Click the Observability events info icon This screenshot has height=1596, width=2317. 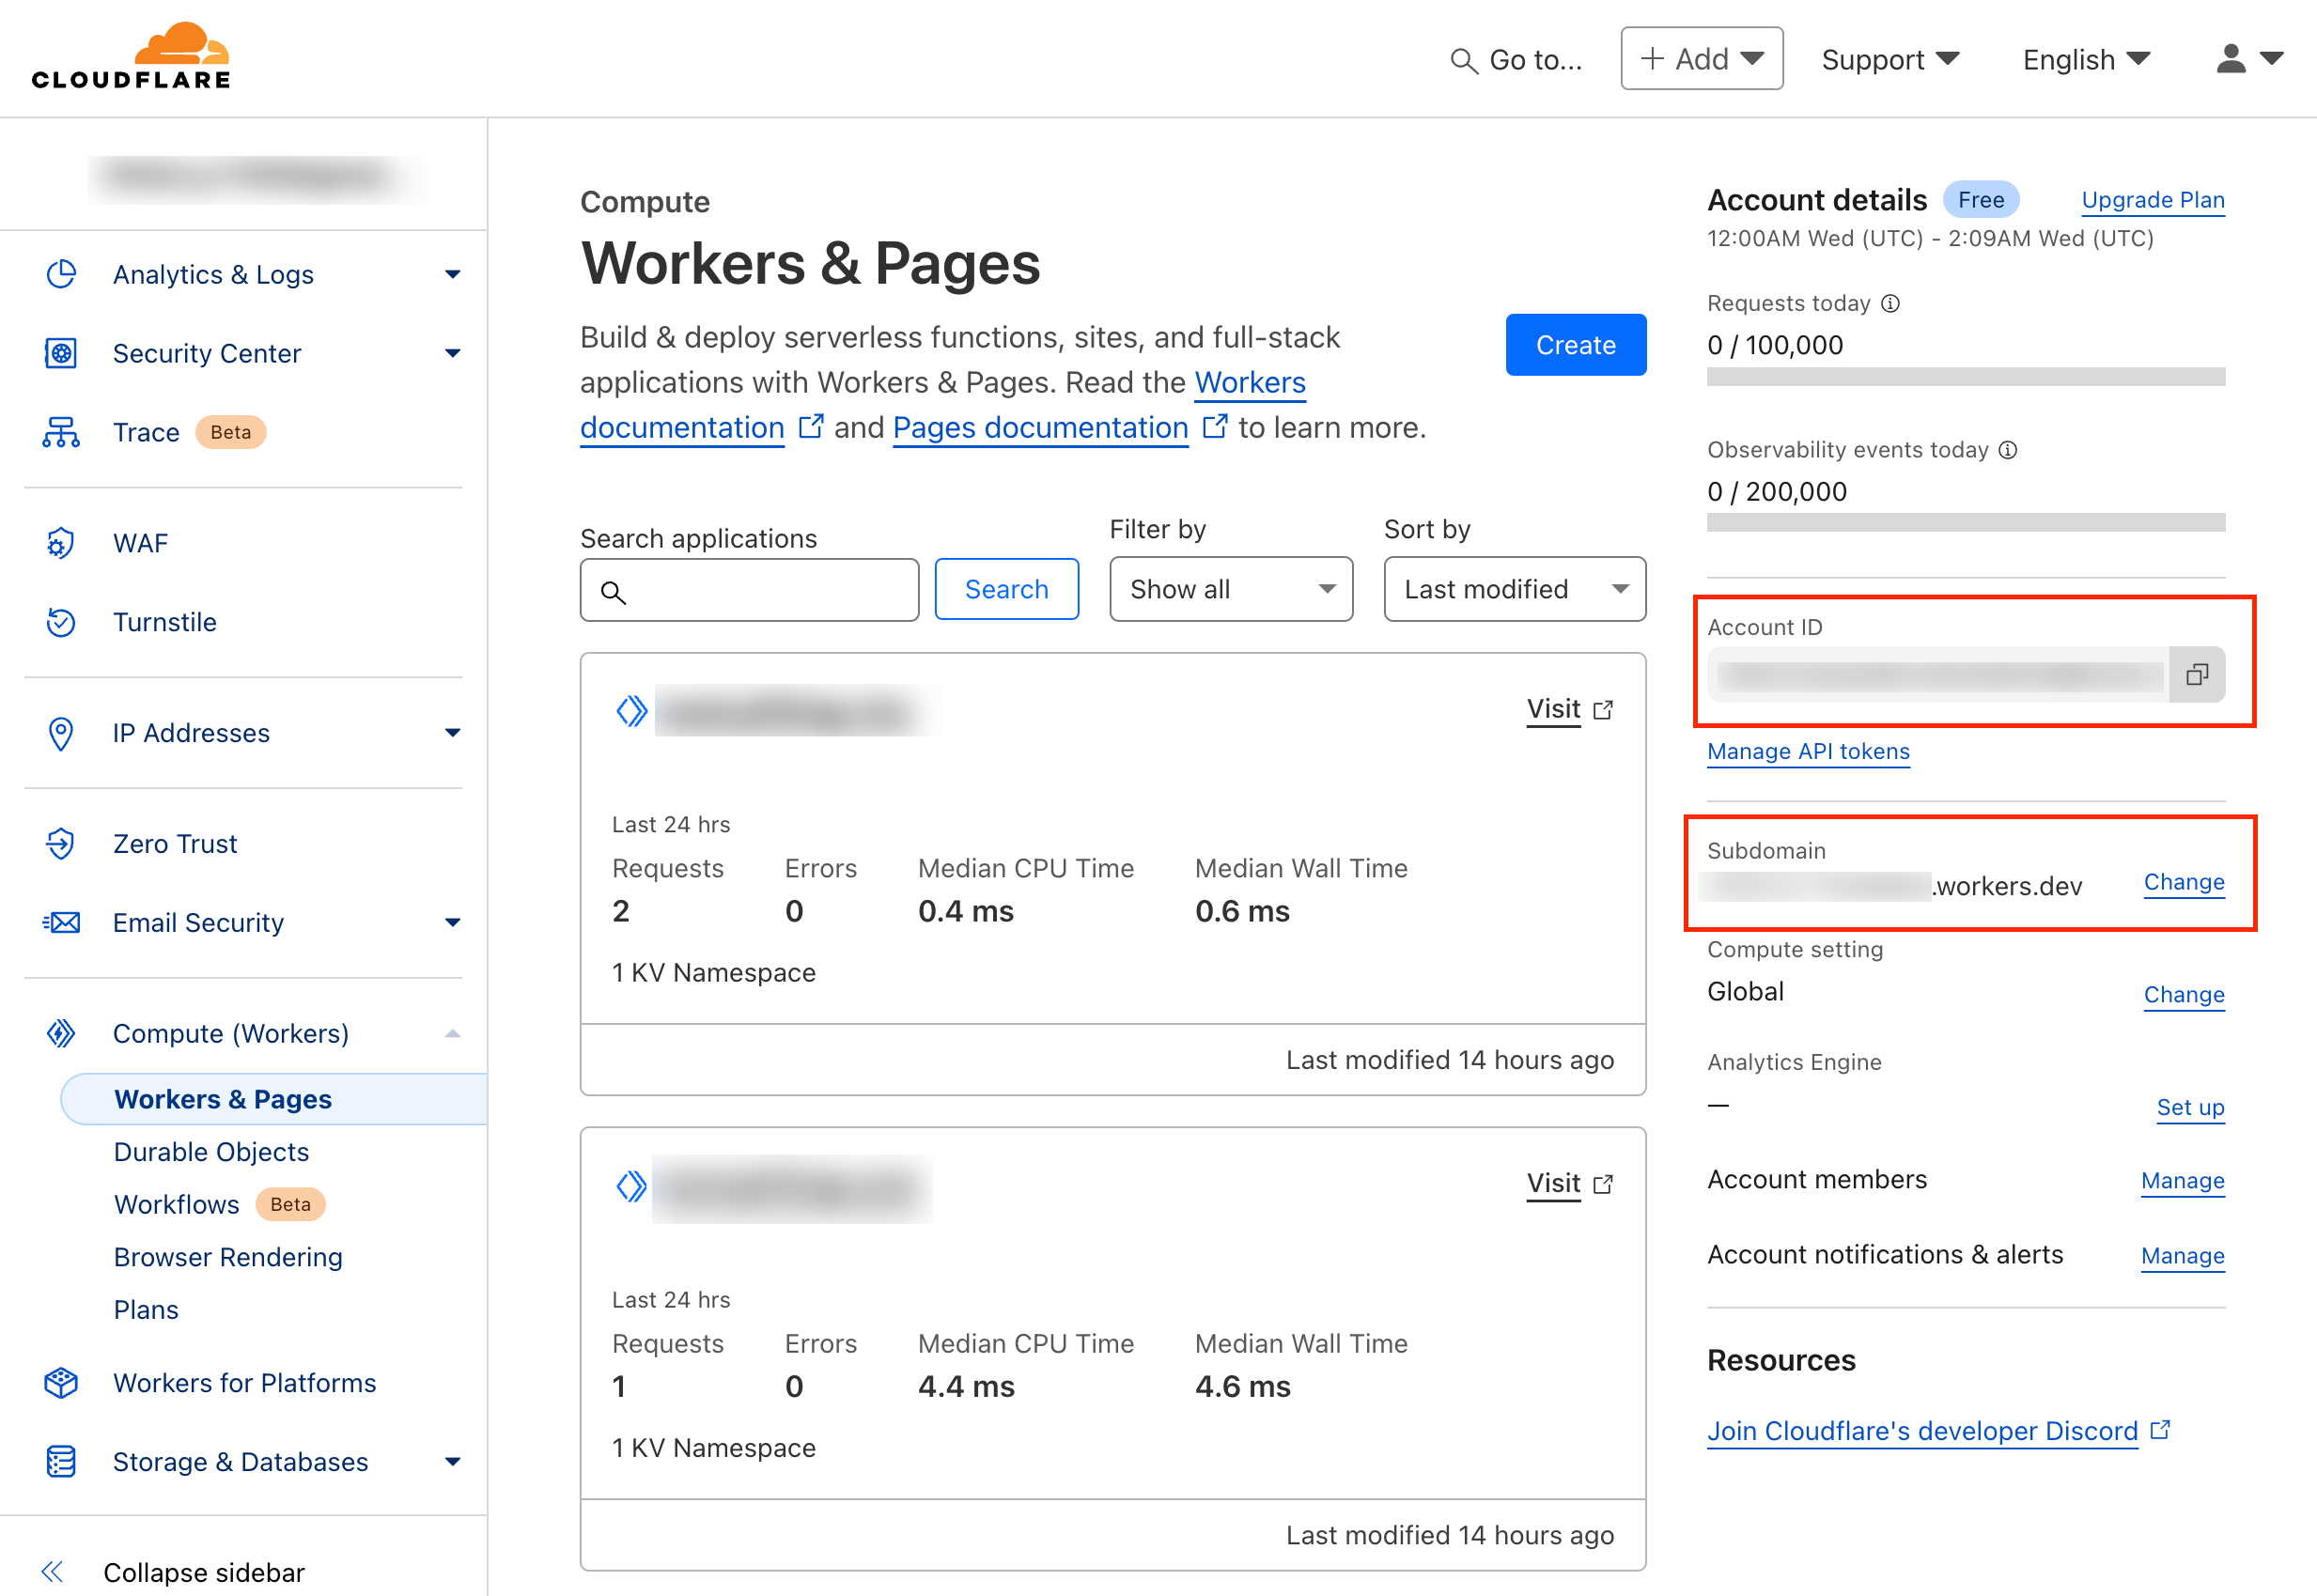(x=2008, y=450)
